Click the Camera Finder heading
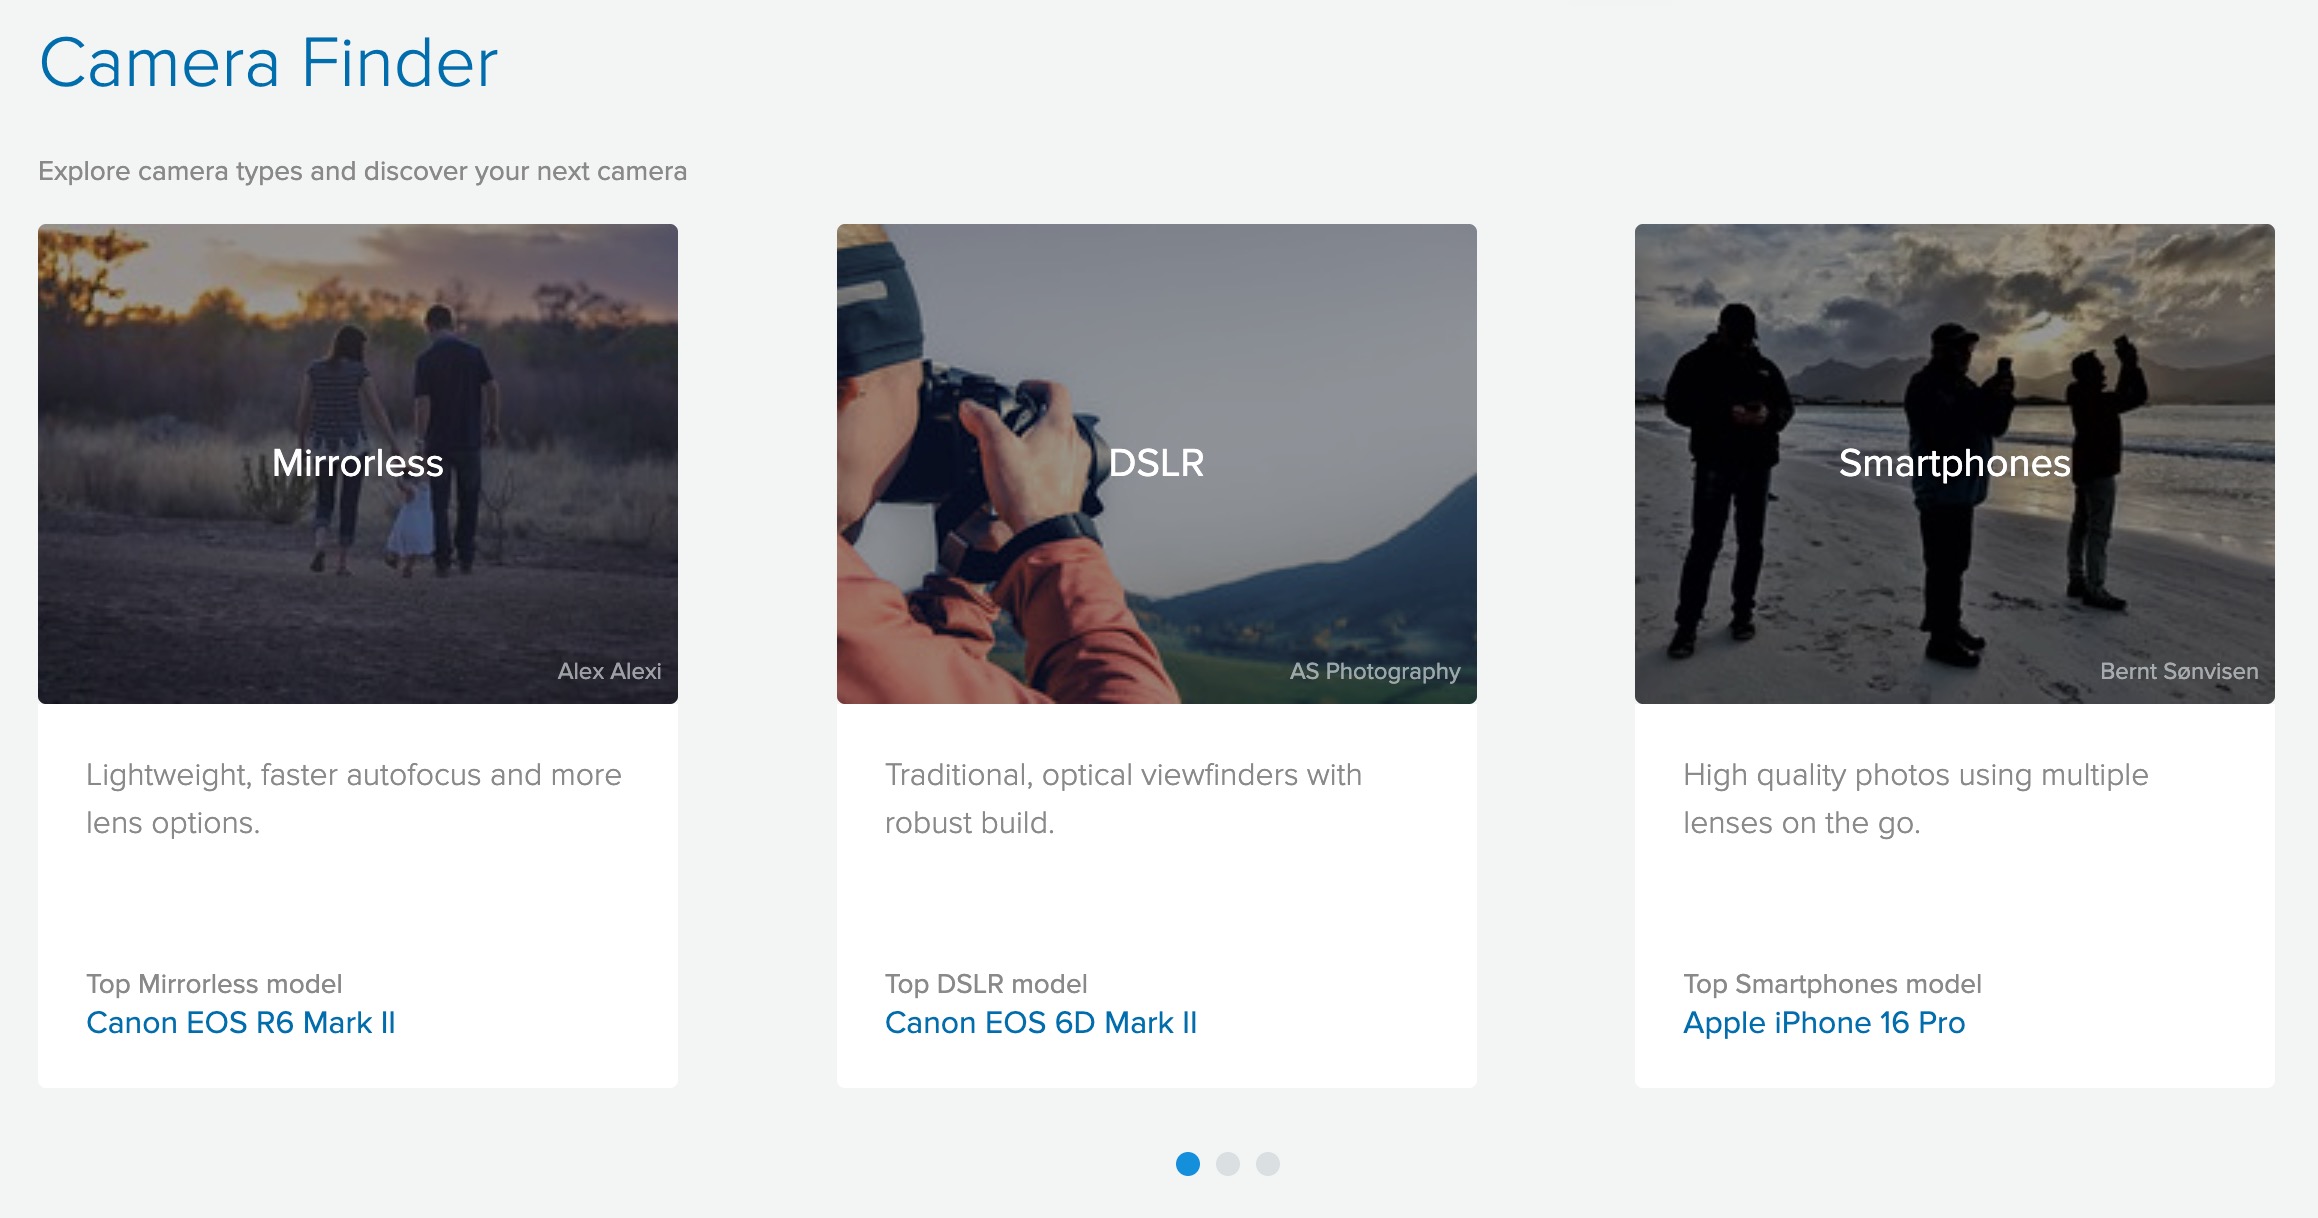This screenshot has width=2318, height=1218. tap(268, 63)
